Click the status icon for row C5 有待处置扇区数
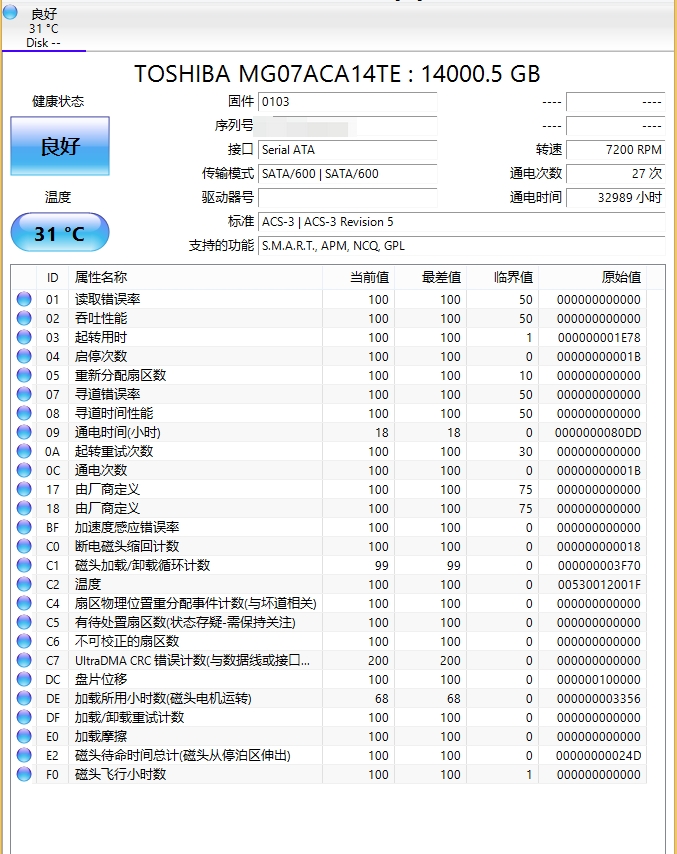Screen dimensions: 677x854 click(24, 622)
